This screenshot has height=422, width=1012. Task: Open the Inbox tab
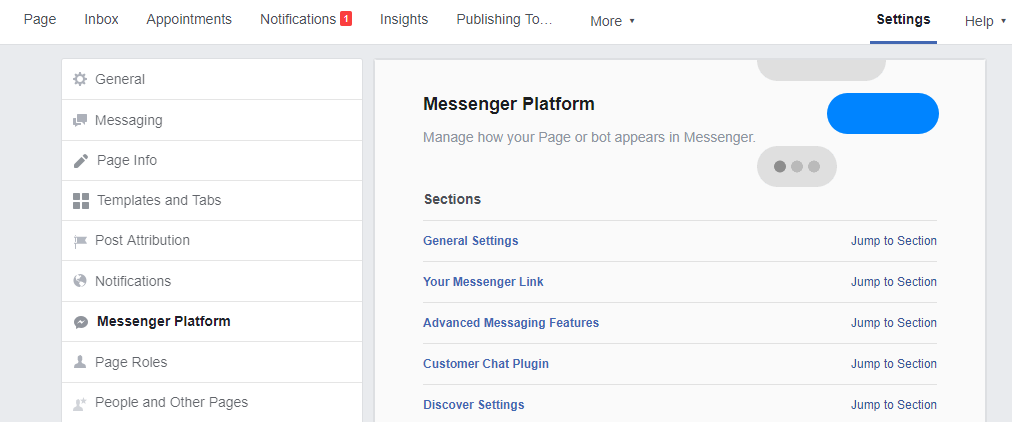[x=101, y=19]
